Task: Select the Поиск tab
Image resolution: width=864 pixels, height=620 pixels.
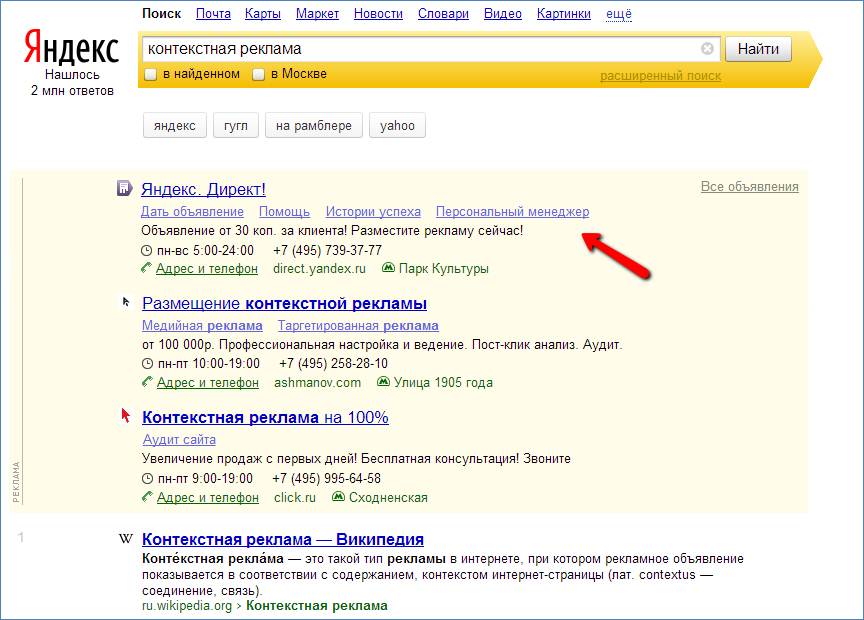Action: [161, 13]
